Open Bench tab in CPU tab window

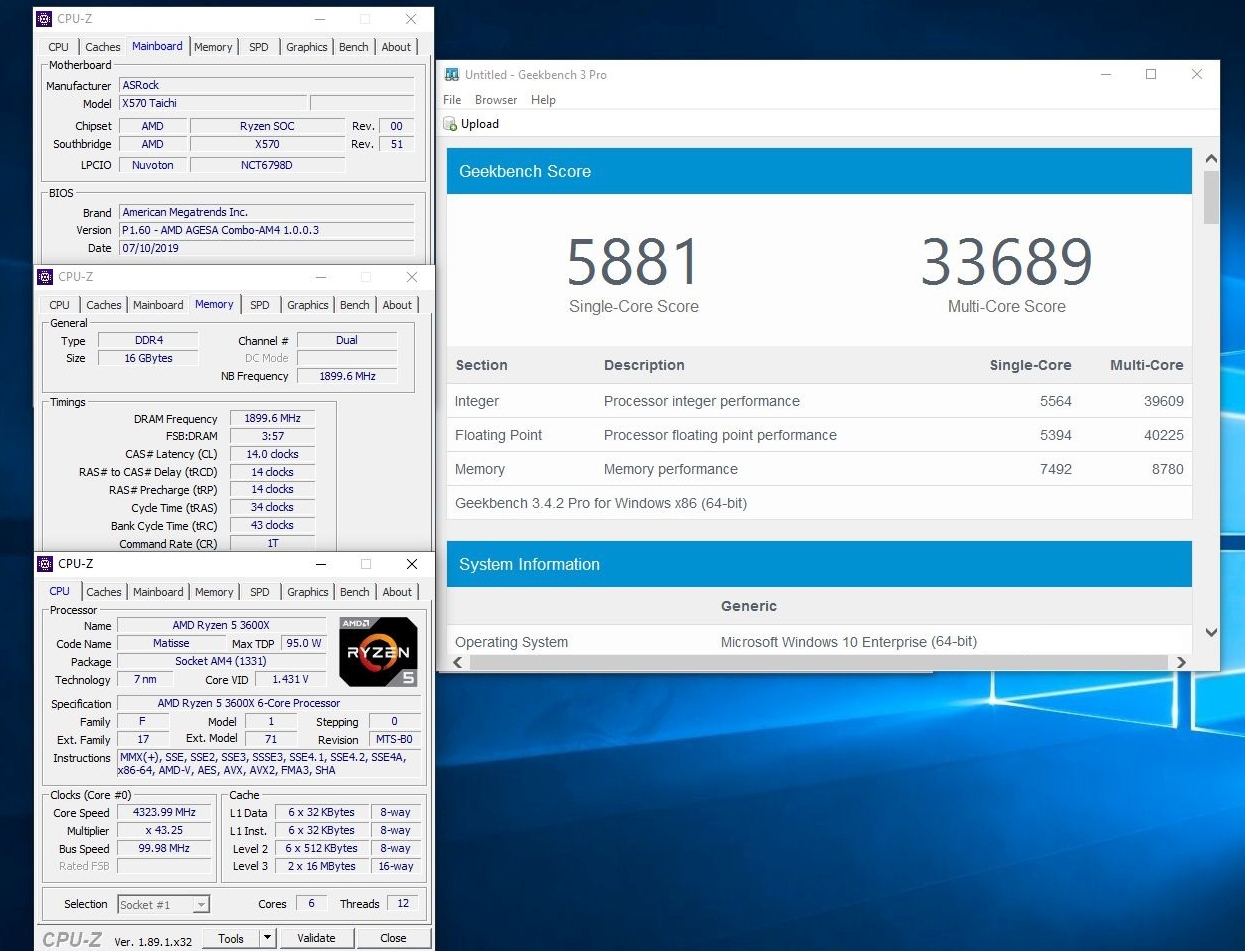pyautogui.click(x=355, y=592)
